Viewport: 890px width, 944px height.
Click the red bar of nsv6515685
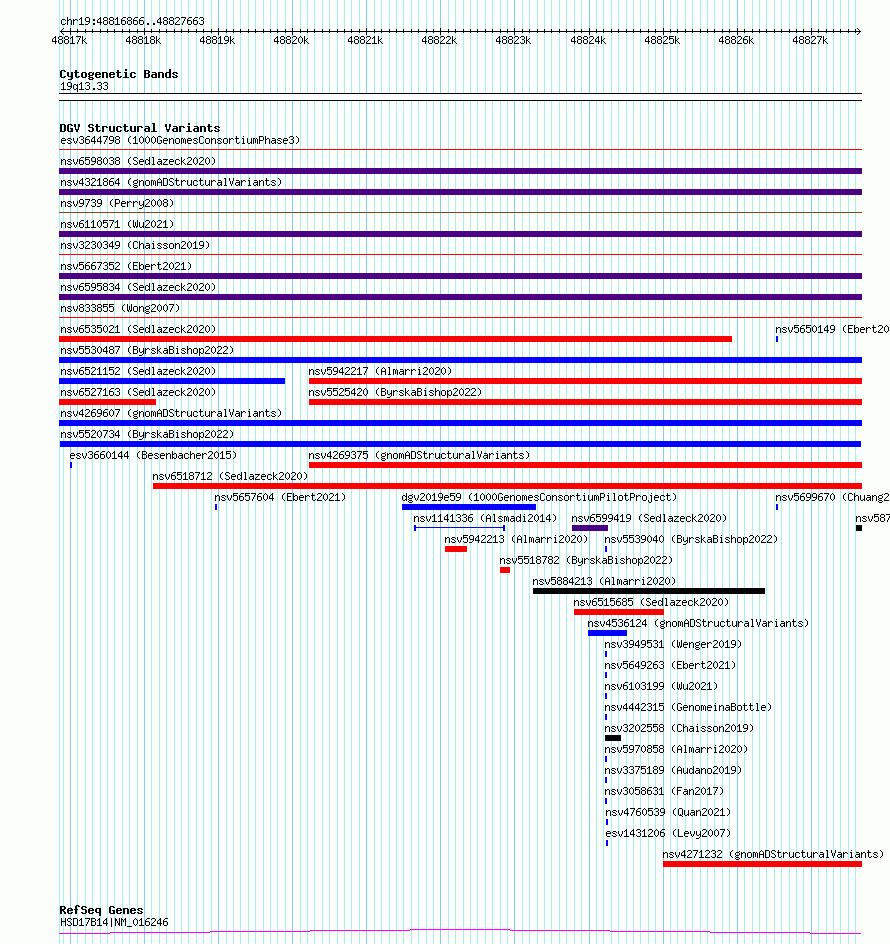point(619,612)
